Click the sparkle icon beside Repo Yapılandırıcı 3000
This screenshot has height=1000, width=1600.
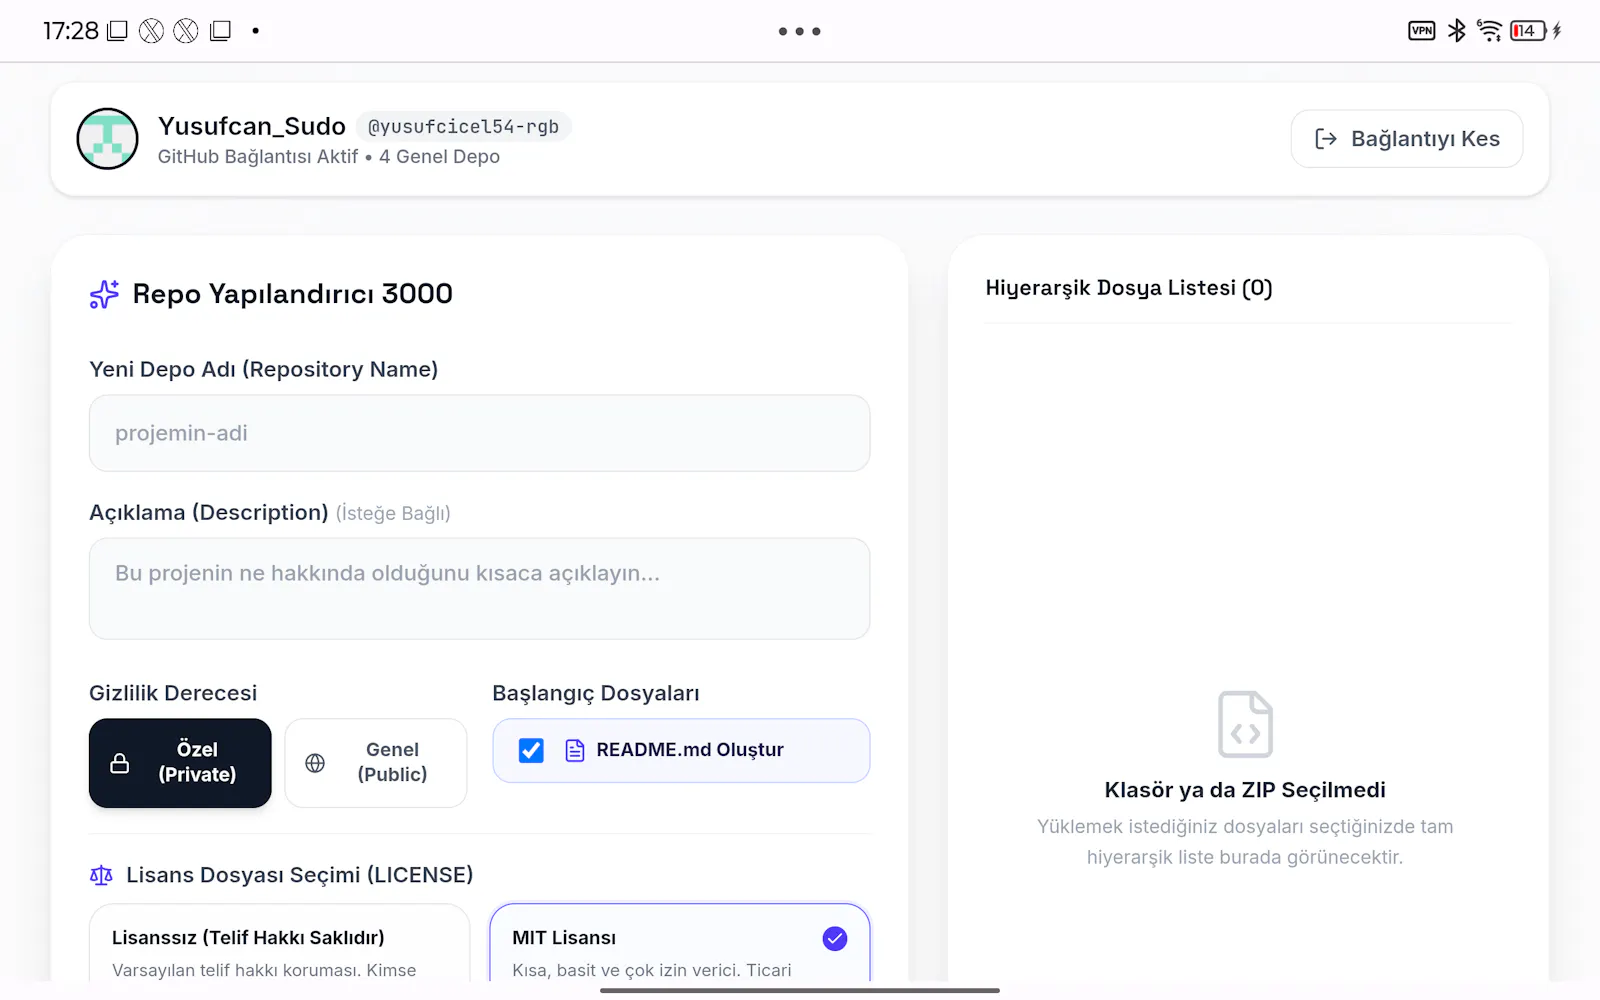tap(104, 294)
